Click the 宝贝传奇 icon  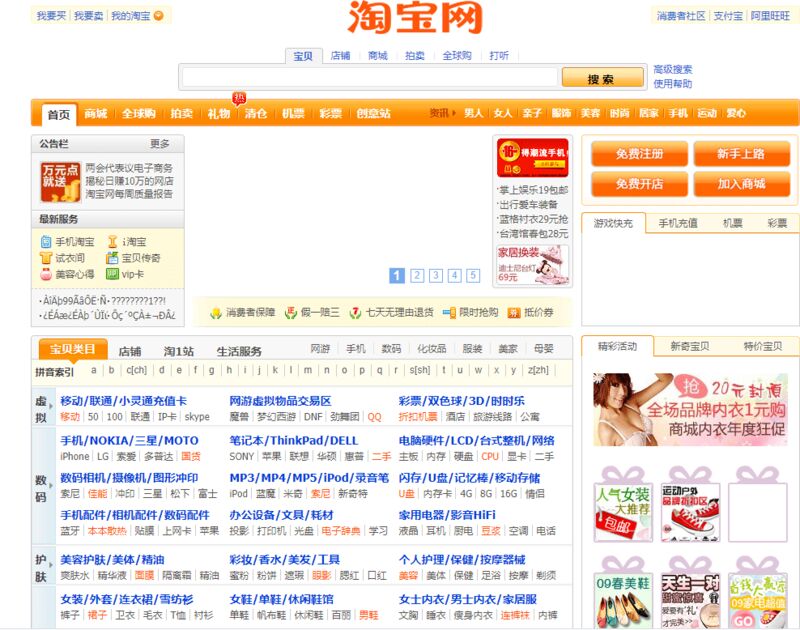pyautogui.click(x=112, y=258)
